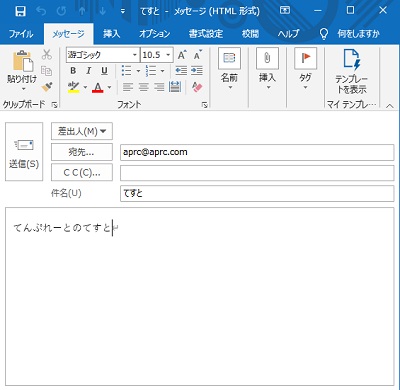This screenshot has width=400, height=390.
Task: Click the 貼り付け paste icon
Action: coord(23,61)
